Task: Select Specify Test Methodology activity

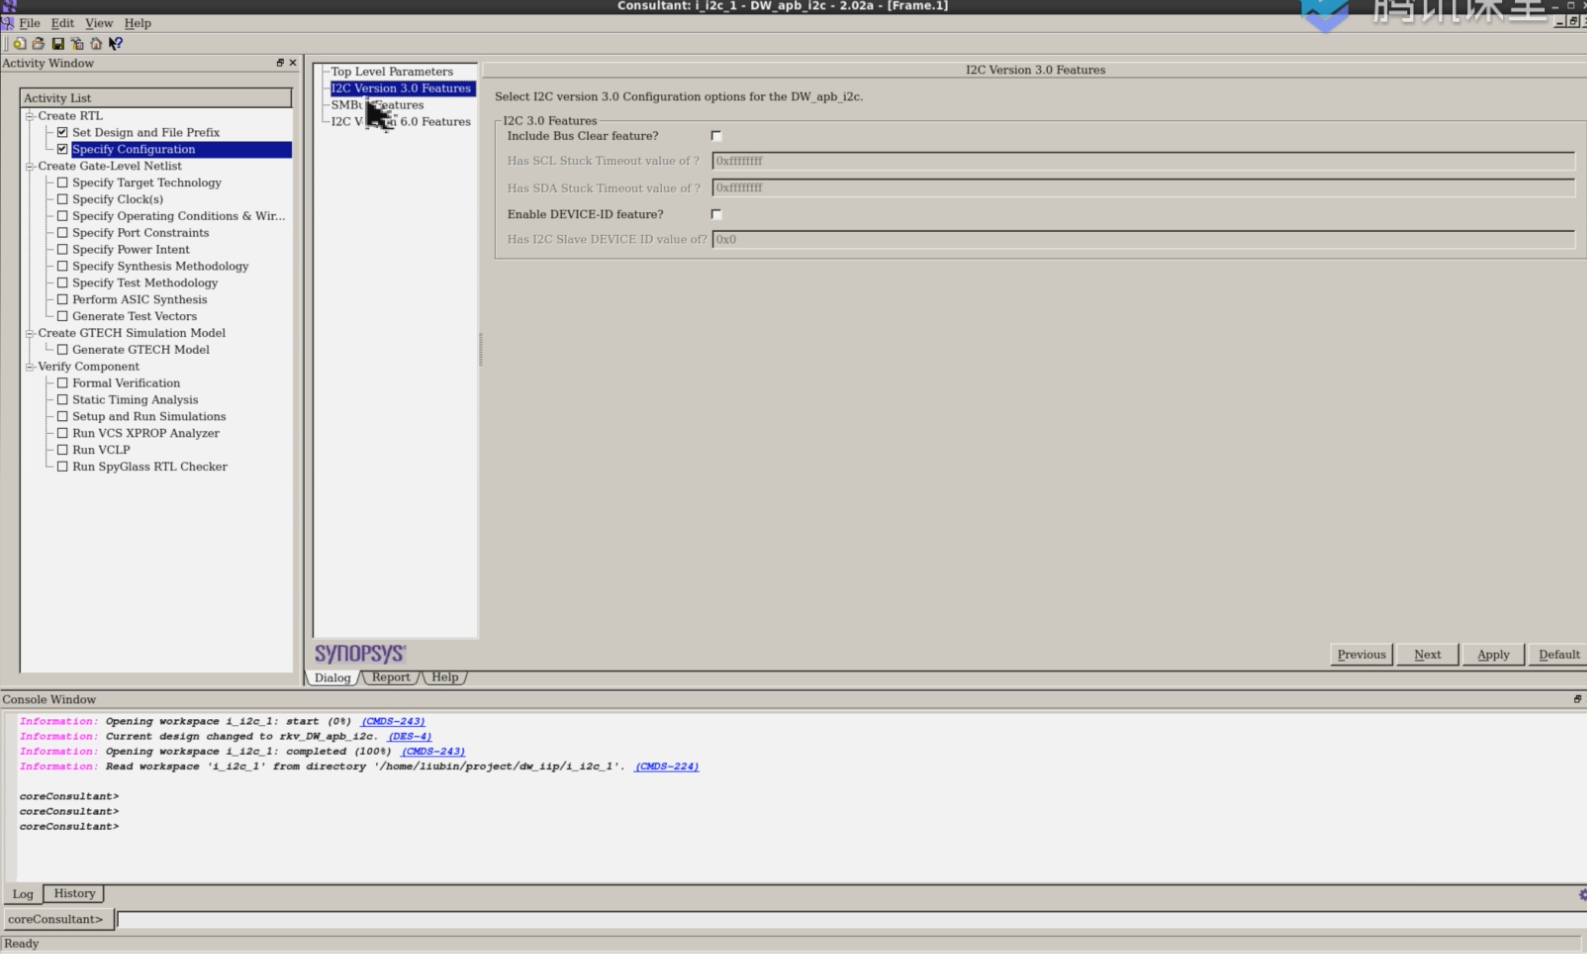Action: coord(144,283)
